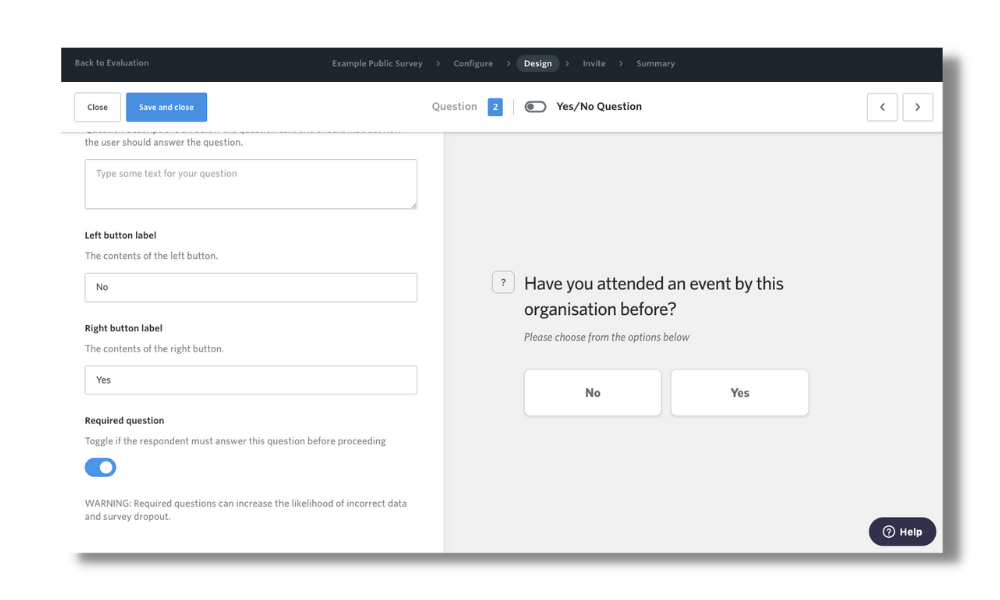
Task: Click the question number 2 badge
Action: (x=495, y=107)
